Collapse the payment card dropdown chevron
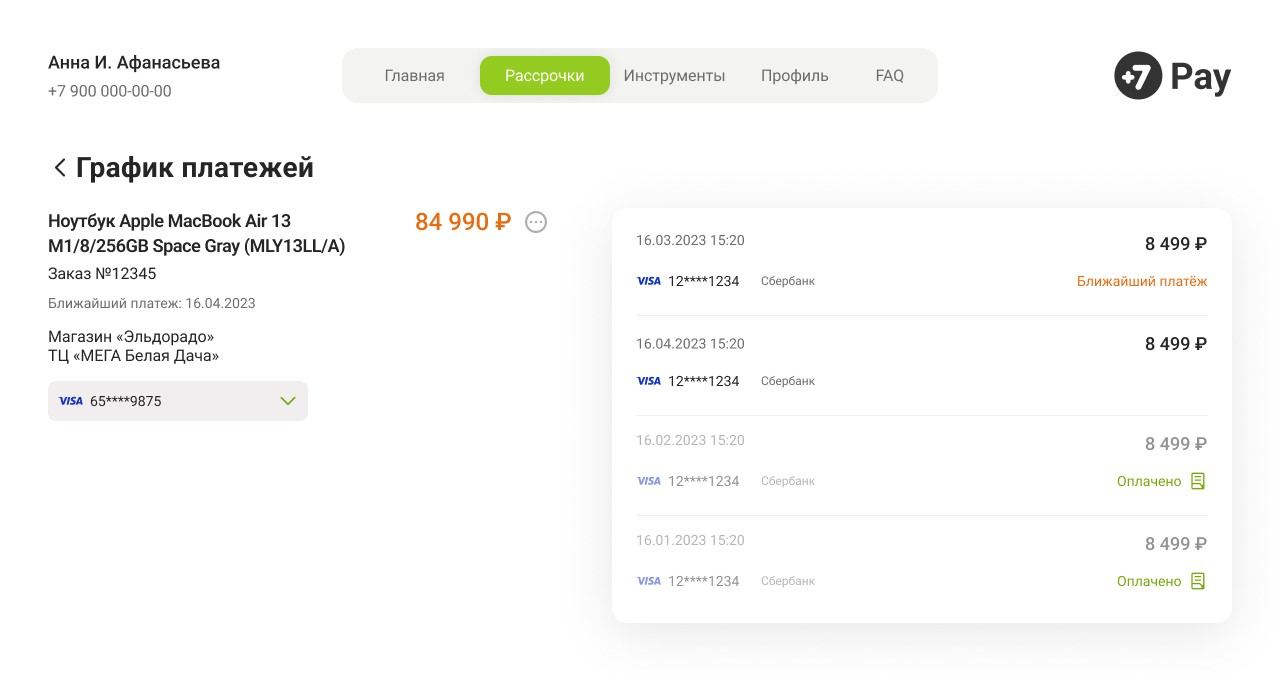Image resolution: width=1280 pixels, height=674 pixels. [288, 401]
